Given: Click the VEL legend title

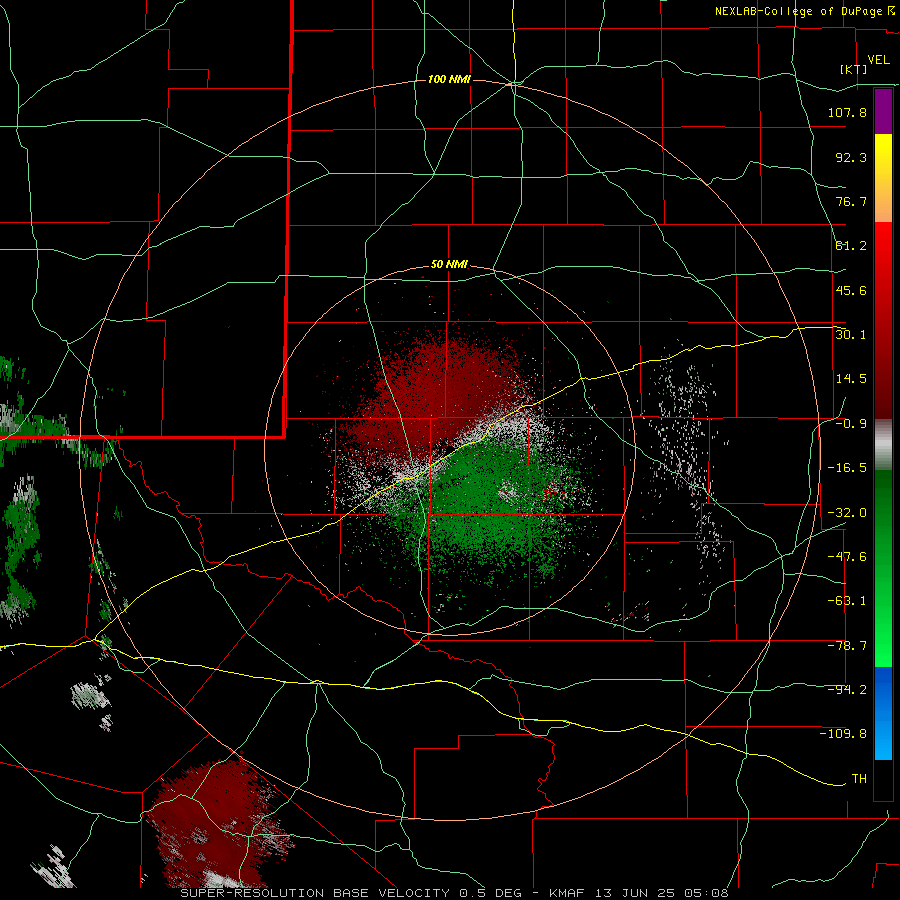Looking at the screenshot, I should pyautogui.click(x=879, y=60).
